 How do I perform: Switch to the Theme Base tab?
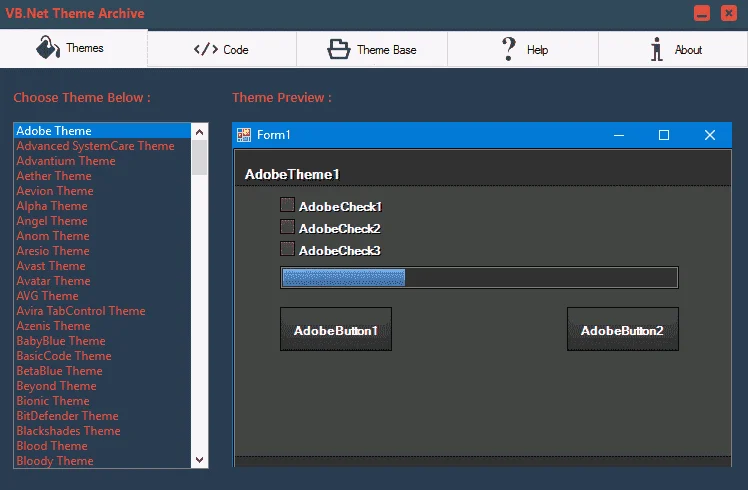click(372, 49)
